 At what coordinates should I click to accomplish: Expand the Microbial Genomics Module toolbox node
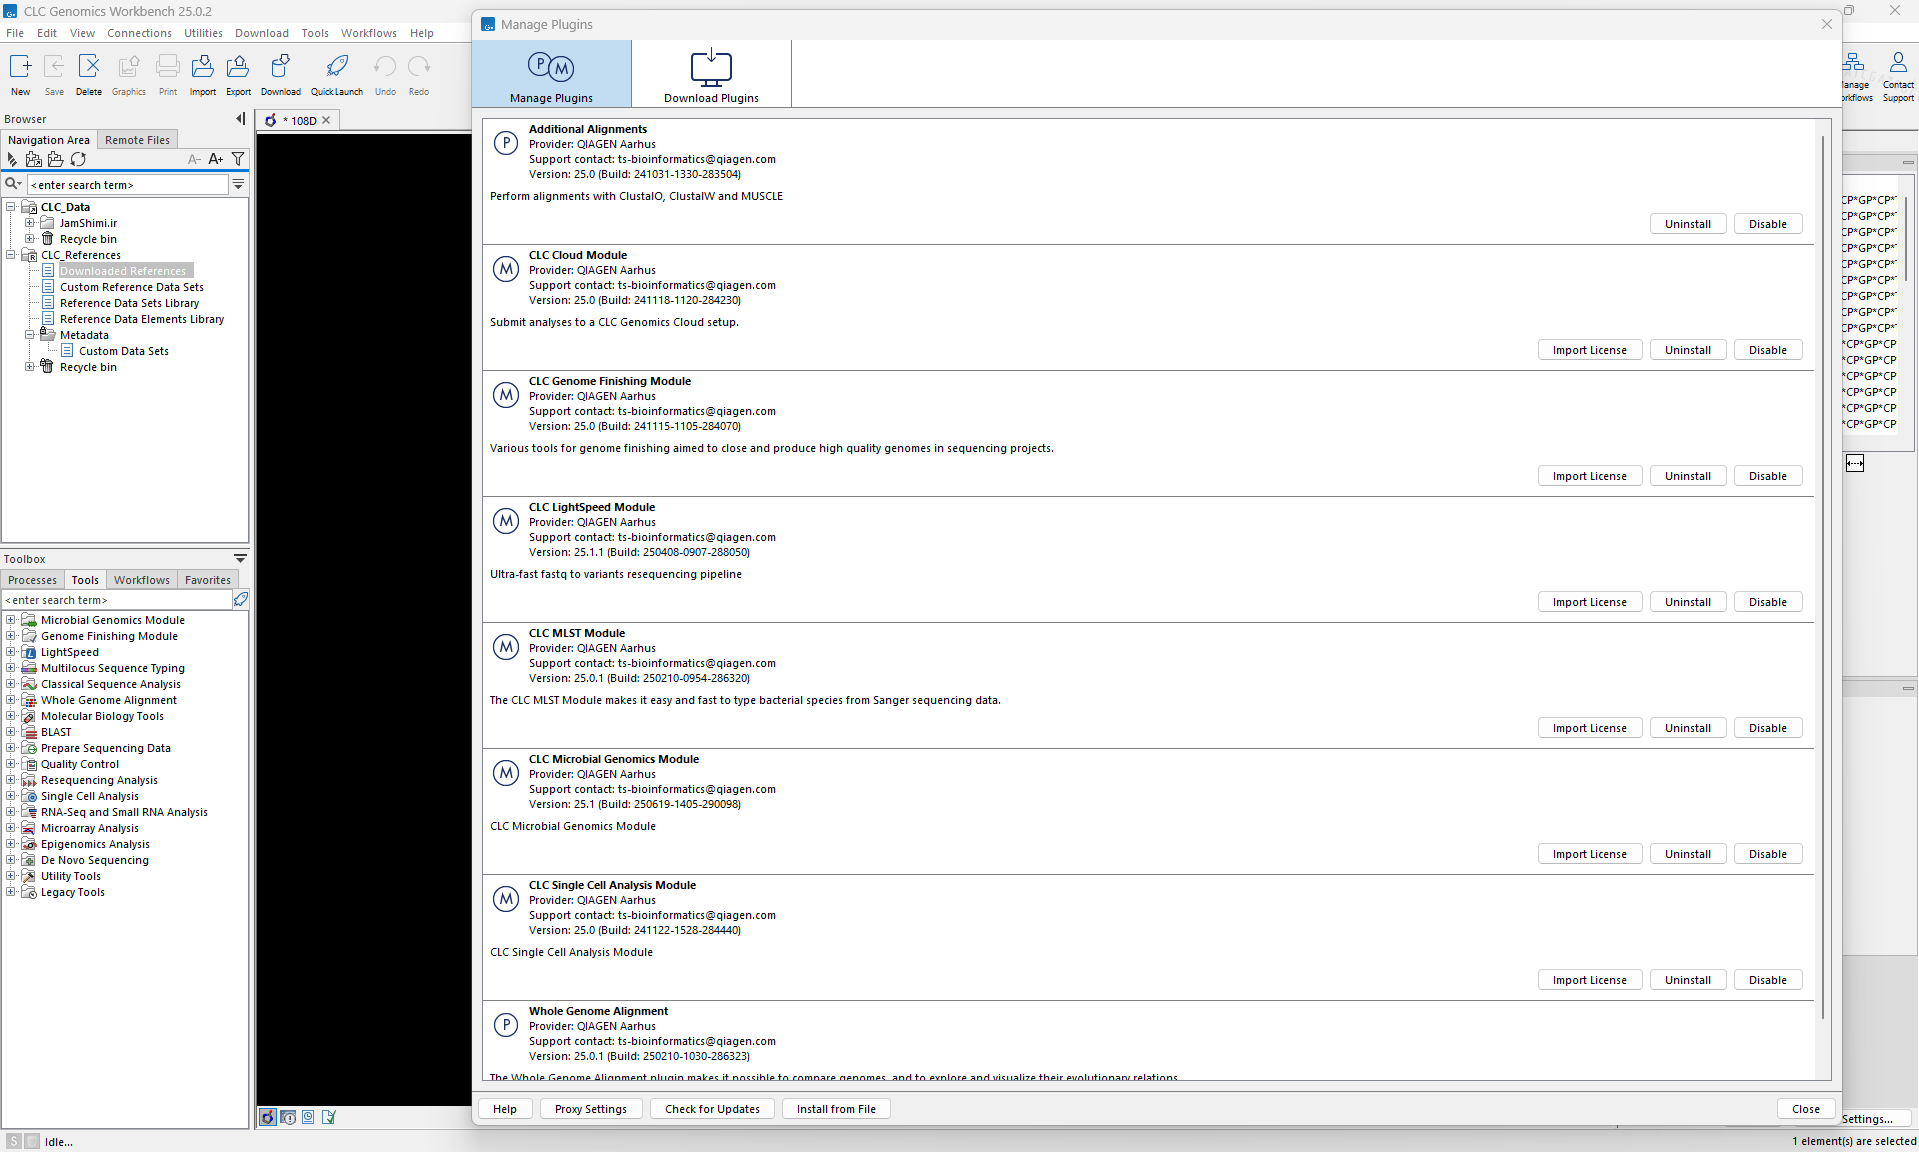point(11,620)
